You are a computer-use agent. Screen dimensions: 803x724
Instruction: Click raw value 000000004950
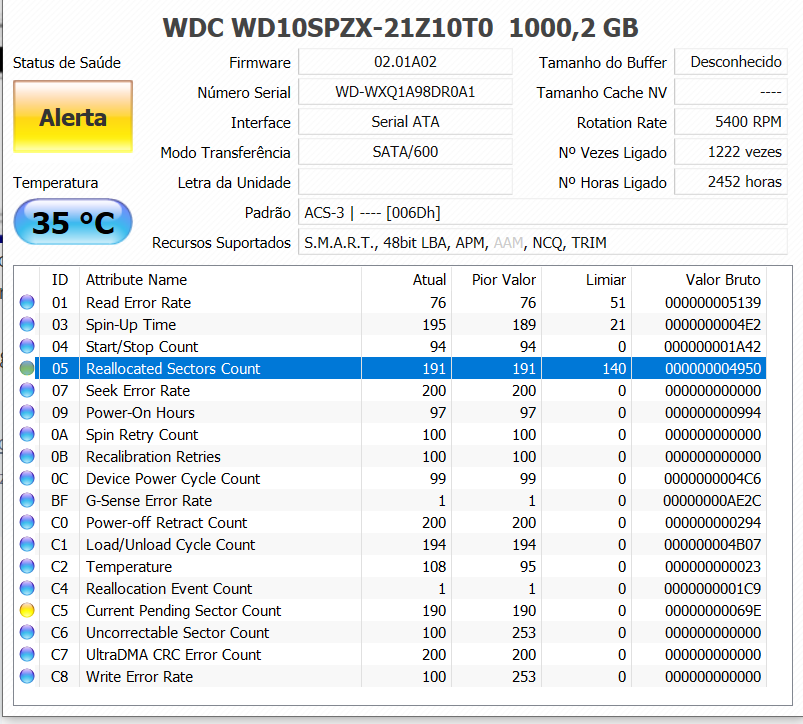click(713, 369)
